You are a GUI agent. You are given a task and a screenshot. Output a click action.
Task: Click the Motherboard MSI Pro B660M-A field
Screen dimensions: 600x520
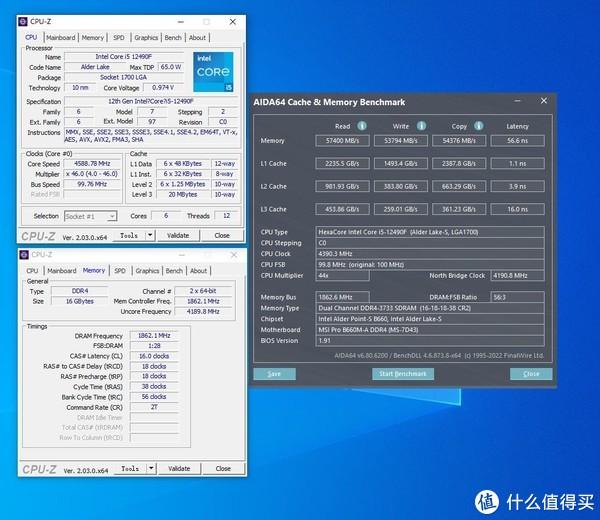click(430, 330)
